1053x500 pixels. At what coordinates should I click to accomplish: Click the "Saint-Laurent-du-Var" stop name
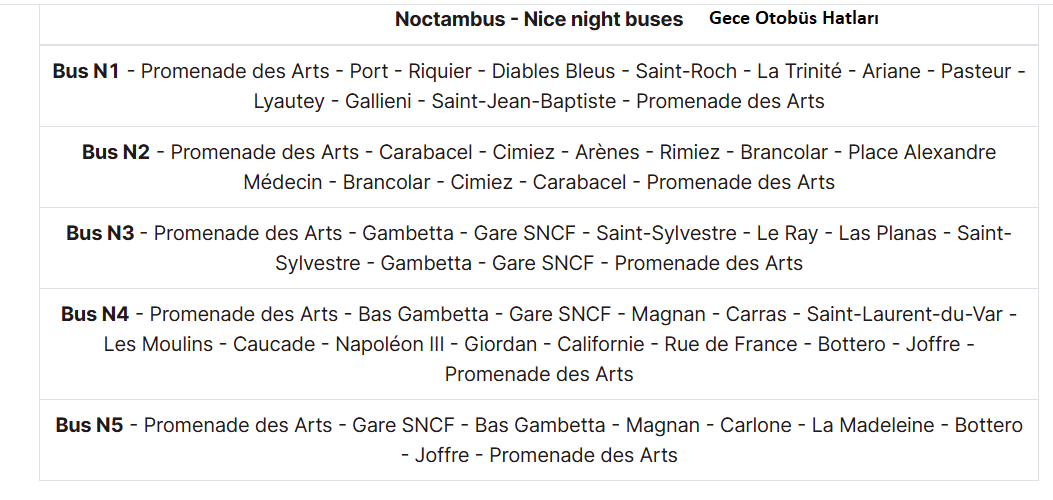point(901,314)
